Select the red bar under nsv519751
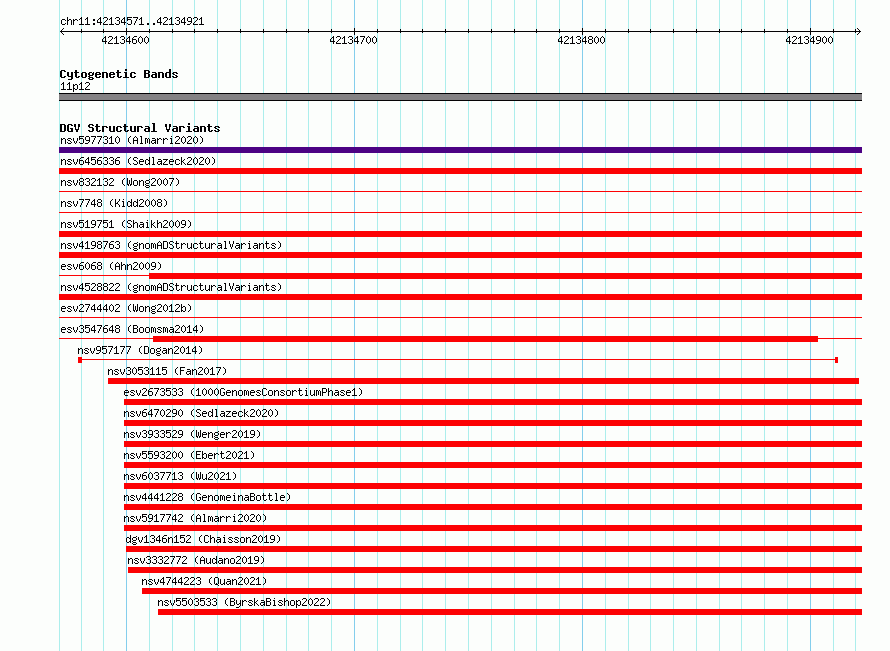 [x=460, y=234]
